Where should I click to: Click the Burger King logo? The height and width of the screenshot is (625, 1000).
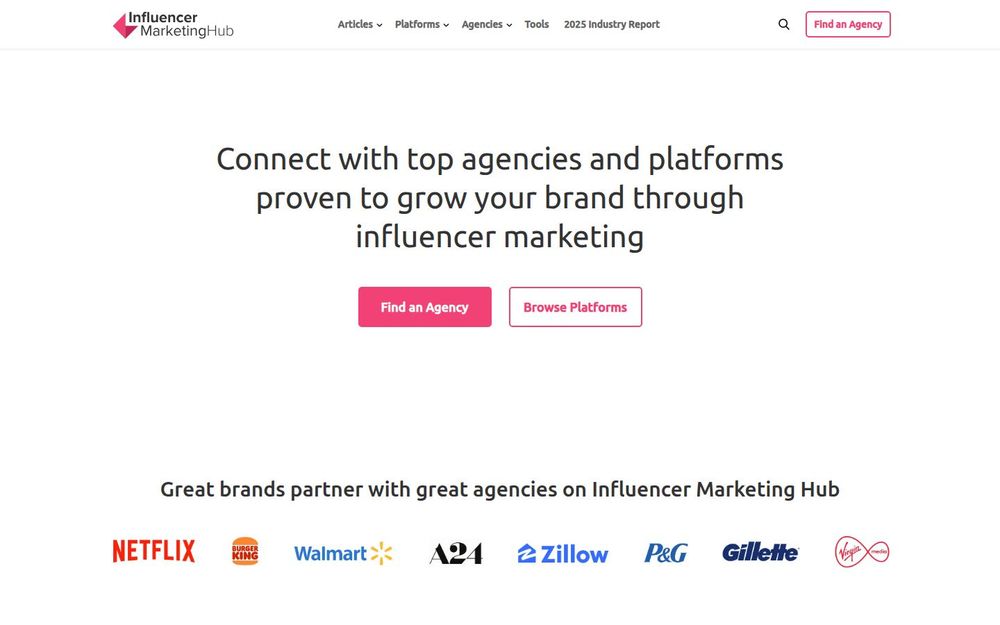[245, 550]
